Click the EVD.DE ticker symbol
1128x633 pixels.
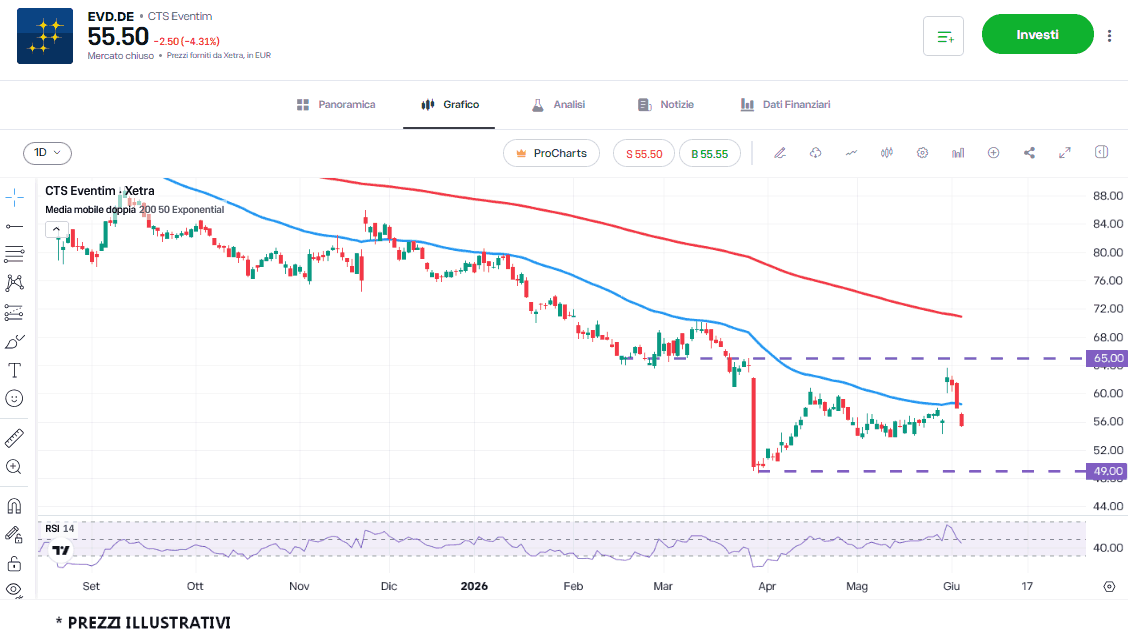(111, 16)
